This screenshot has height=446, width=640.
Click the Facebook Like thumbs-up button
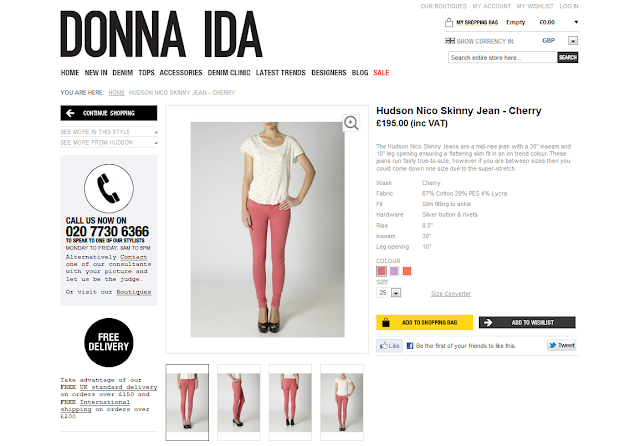[x=389, y=346]
